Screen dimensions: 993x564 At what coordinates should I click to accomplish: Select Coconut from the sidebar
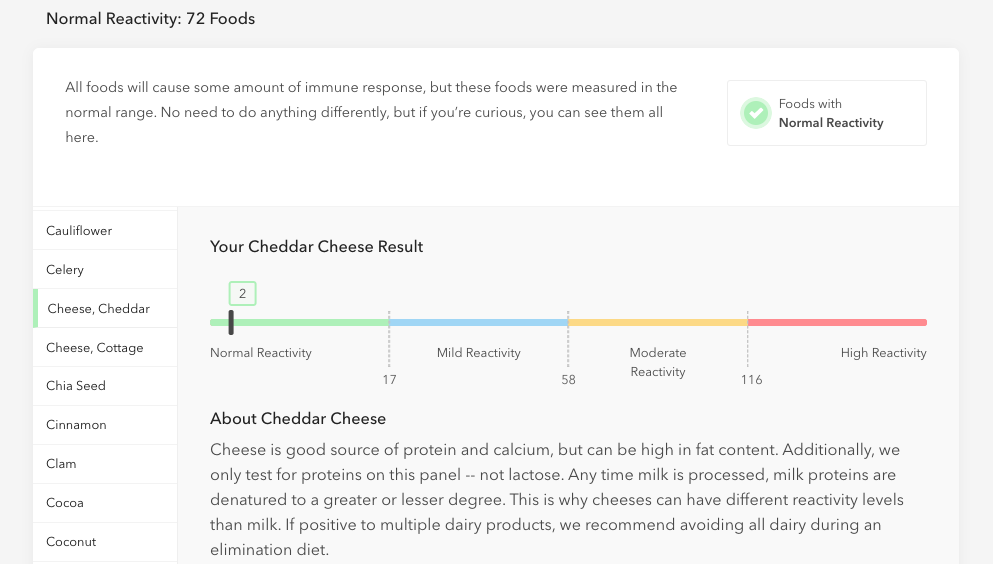click(105, 542)
